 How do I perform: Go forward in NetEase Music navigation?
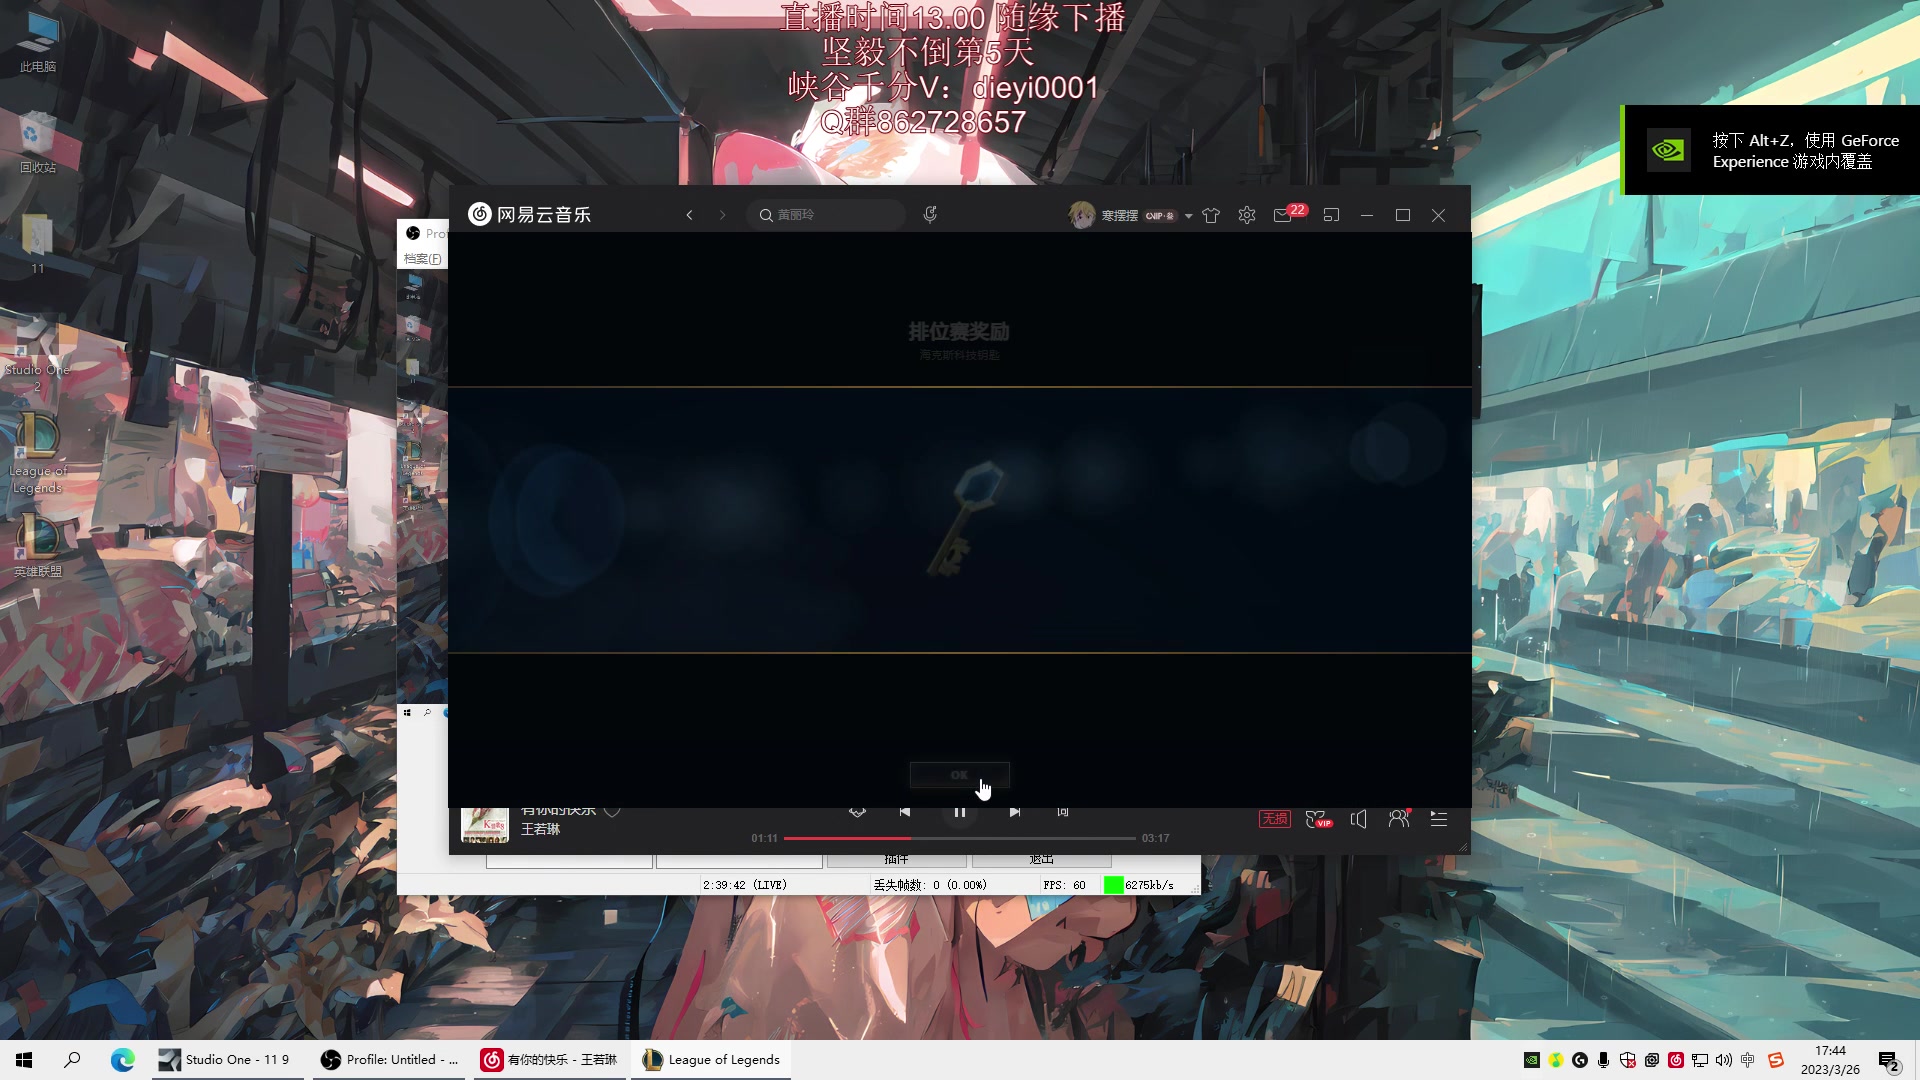click(722, 215)
